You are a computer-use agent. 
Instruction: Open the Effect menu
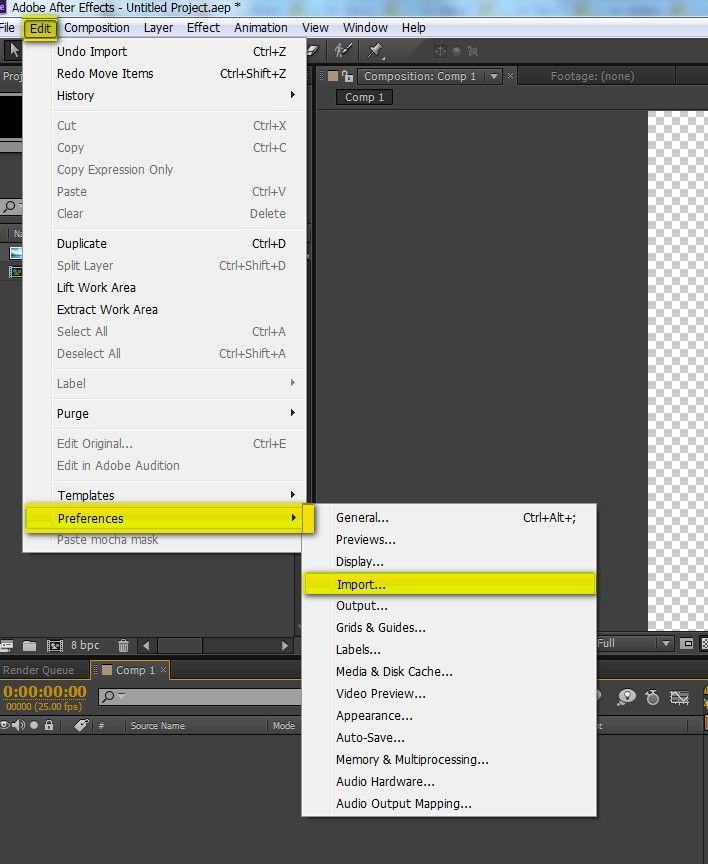[203, 28]
